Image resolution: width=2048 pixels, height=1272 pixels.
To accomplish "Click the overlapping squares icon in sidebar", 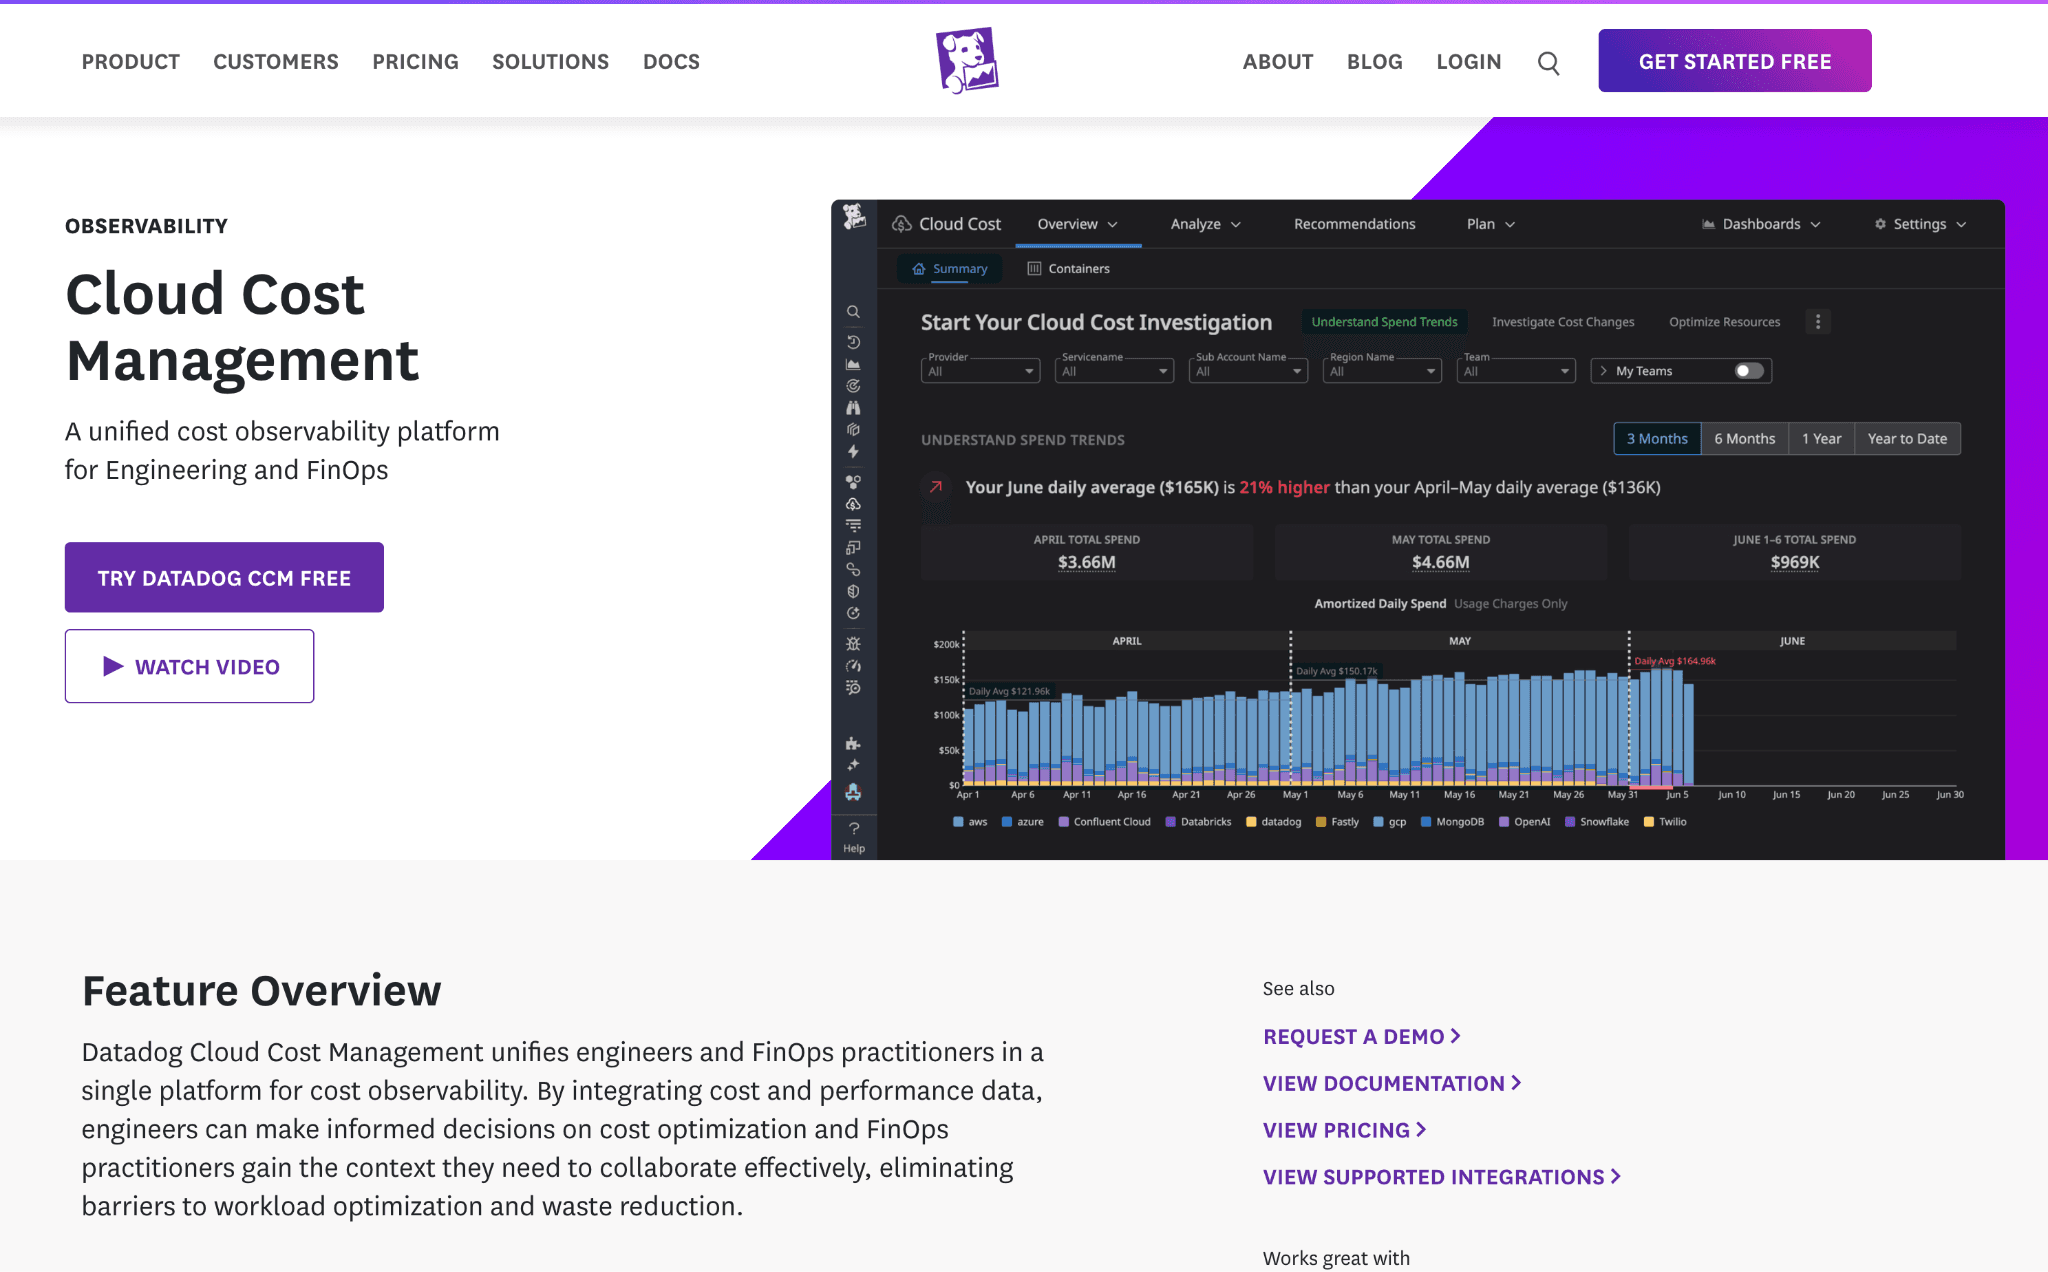I will tap(853, 548).
